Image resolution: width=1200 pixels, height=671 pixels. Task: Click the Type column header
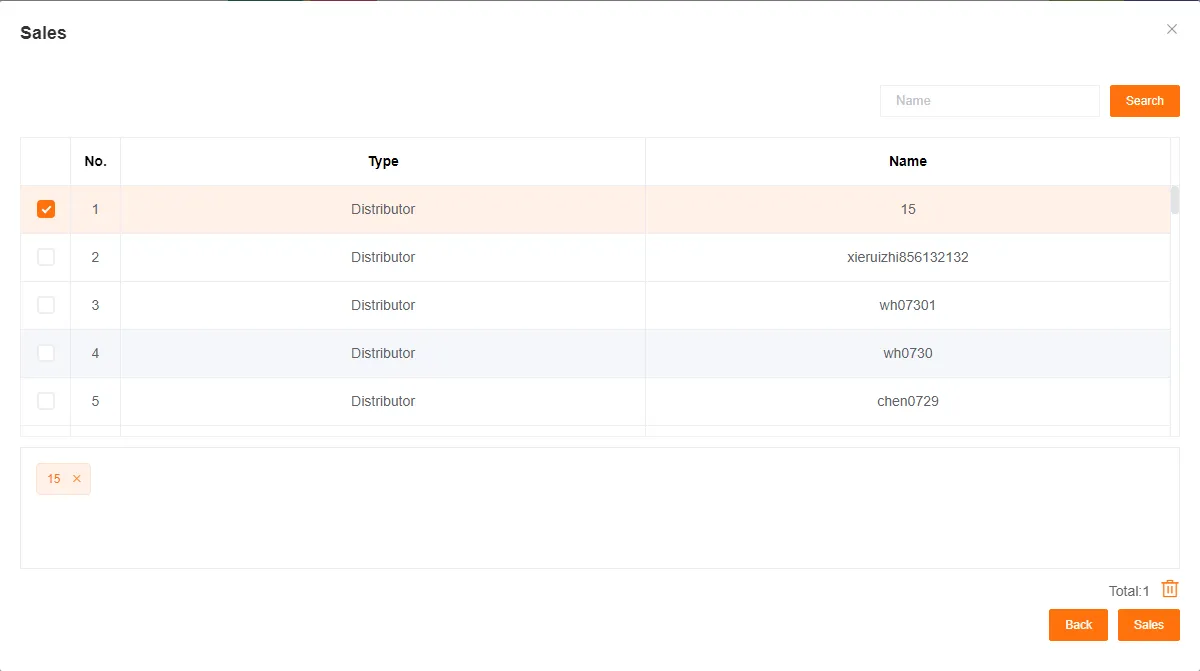coord(383,161)
